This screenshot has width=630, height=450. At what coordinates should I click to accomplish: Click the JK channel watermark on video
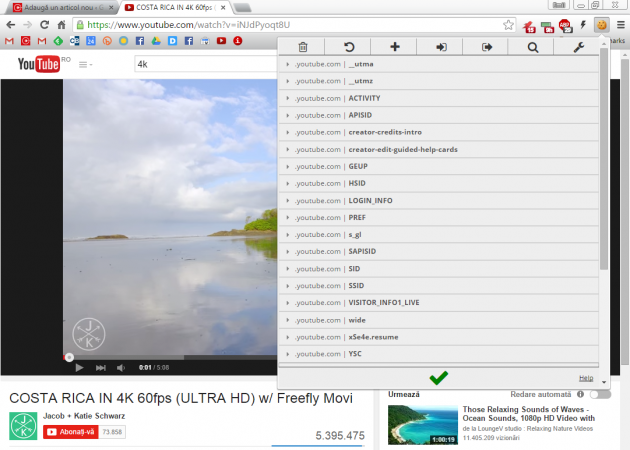point(89,334)
